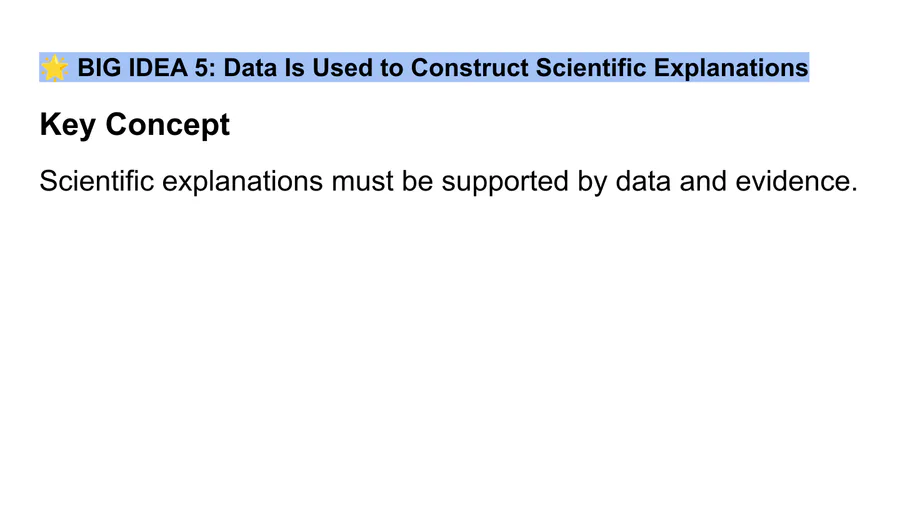Click the gold star icon before the heading
The width and height of the screenshot is (900, 506).
(x=54, y=68)
